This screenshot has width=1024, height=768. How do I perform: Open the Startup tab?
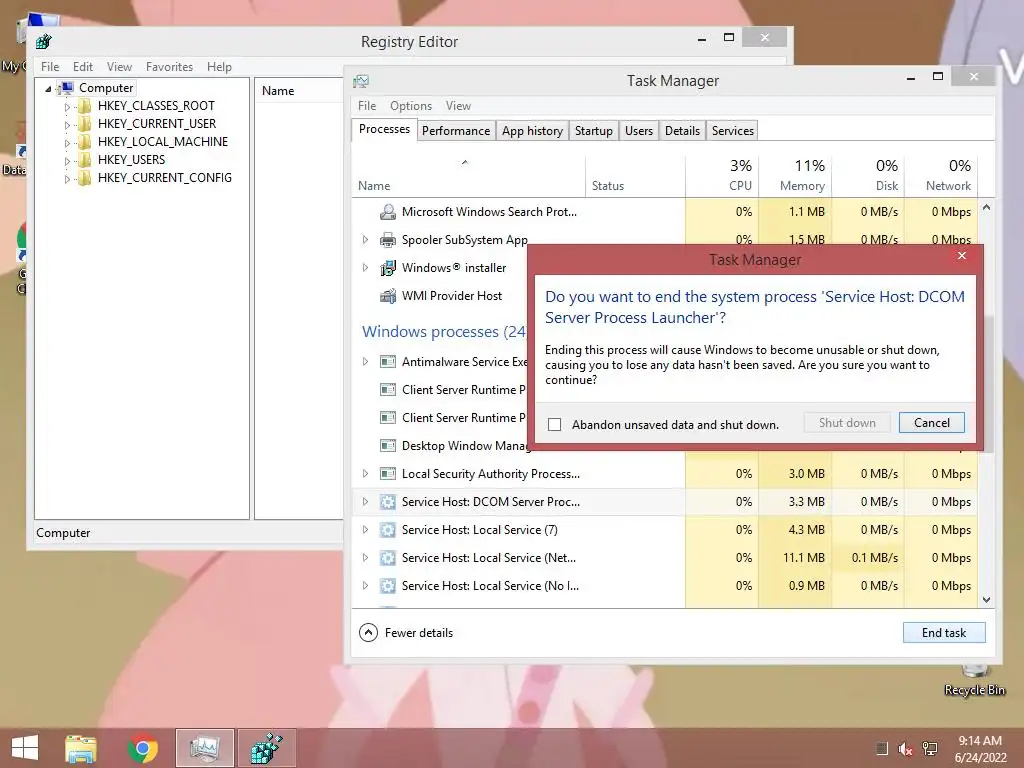point(594,131)
